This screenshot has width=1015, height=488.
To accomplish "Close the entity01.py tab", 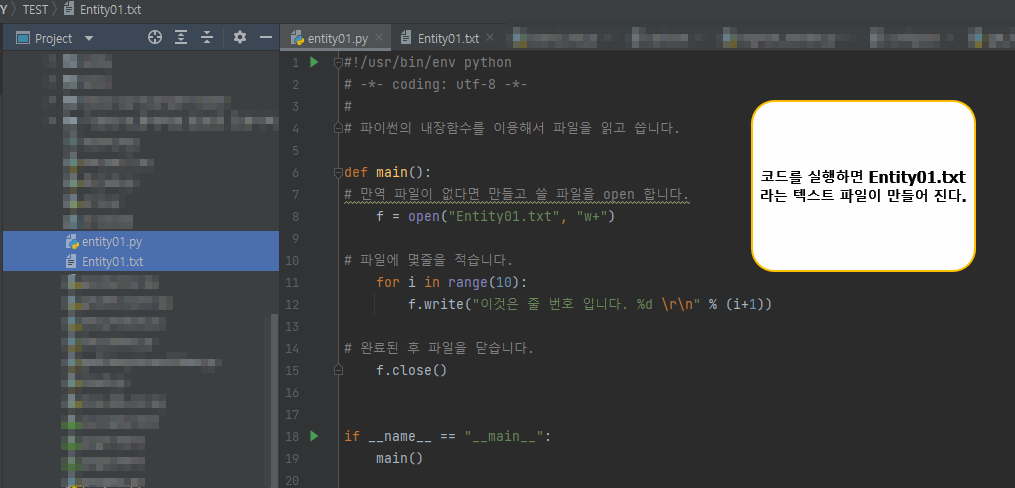I will point(379,38).
